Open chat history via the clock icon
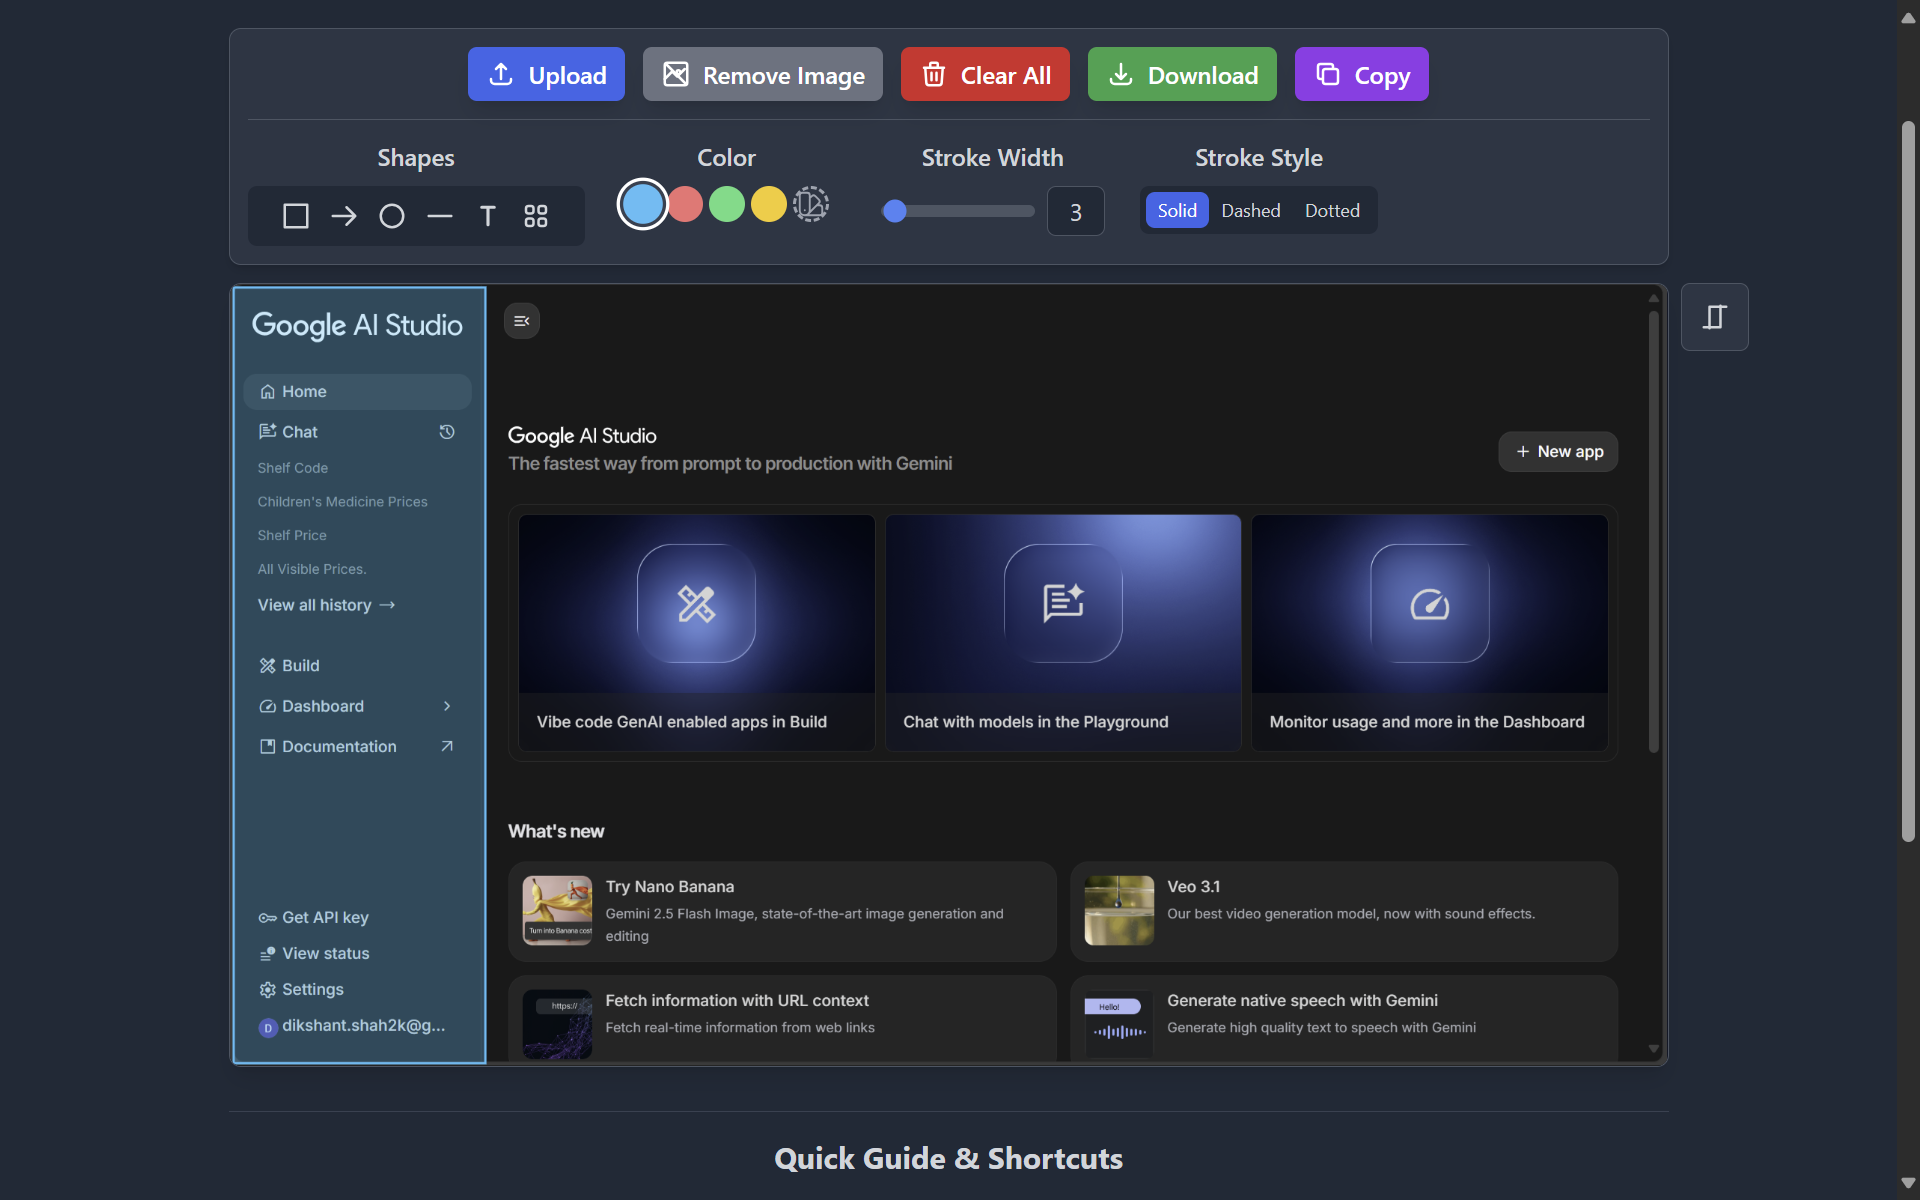Viewport: 1920px width, 1200px height. (447, 432)
